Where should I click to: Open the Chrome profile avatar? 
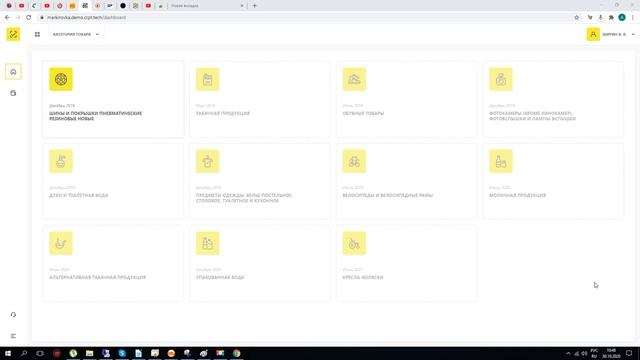[622, 18]
